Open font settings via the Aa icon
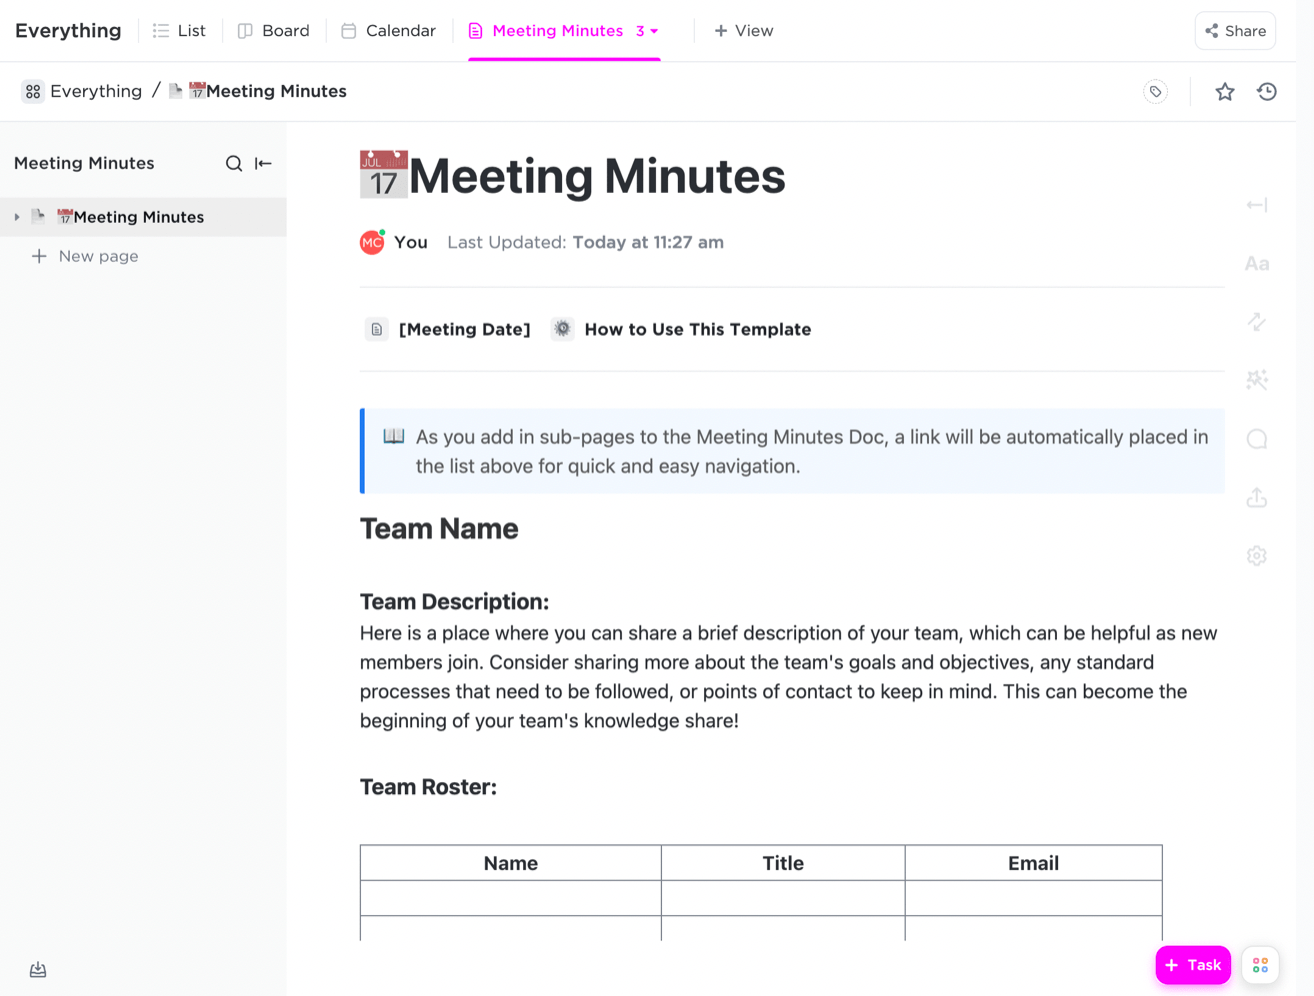The image size is (1314, 996). pyautogui.click(x=1256, y=263)
